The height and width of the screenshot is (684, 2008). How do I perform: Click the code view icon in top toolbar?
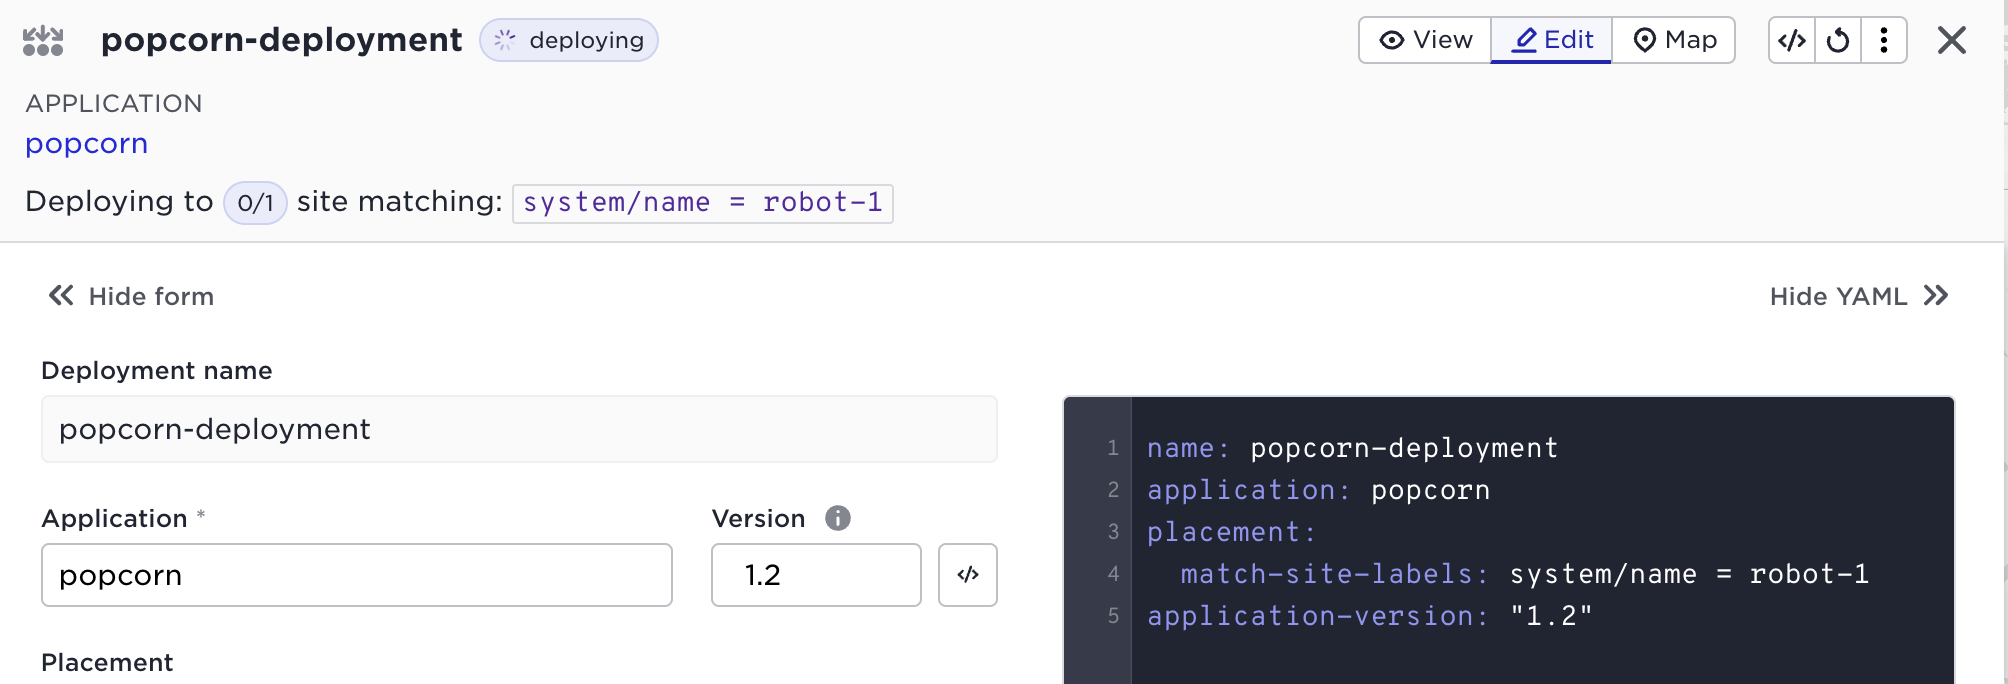tap(1792, 40)
